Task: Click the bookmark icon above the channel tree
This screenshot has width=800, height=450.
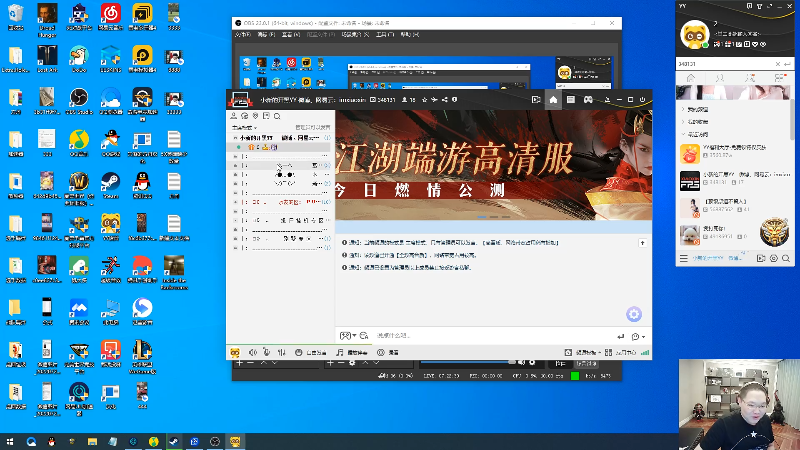Action: click(266, 116)
